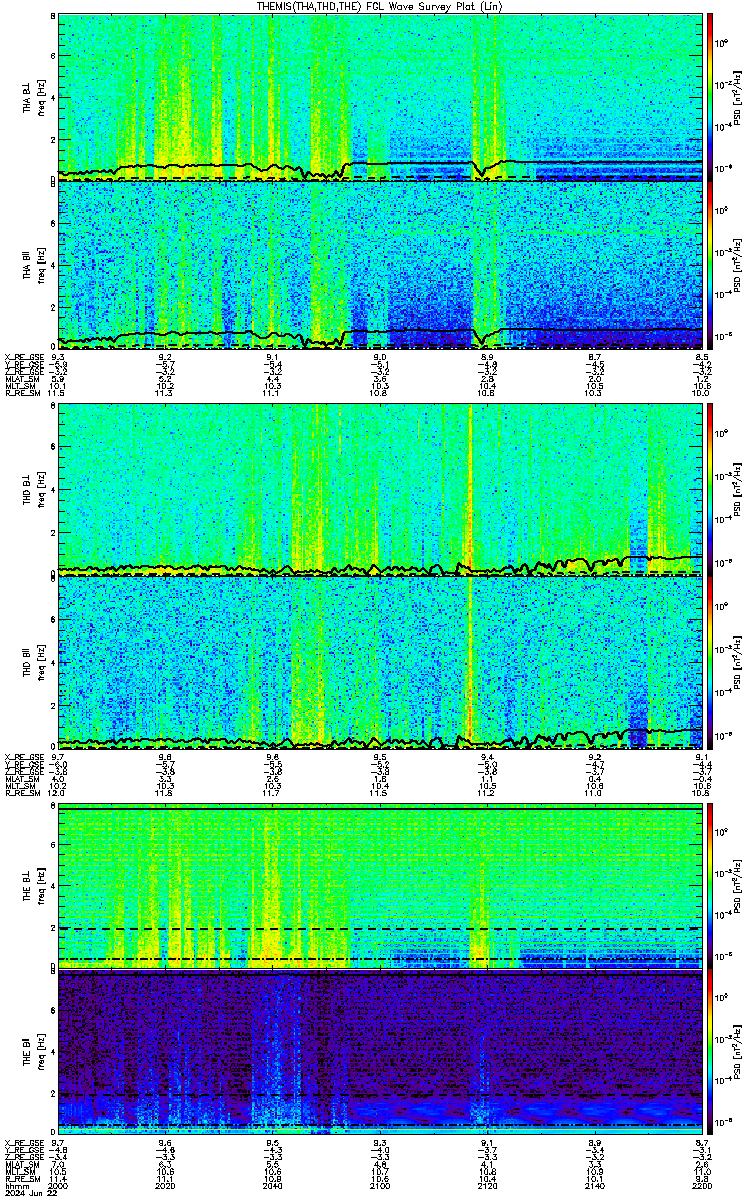
Task: Click the color bar beside THA B-perpendicular panel
Action: pyautogui.click(x=710, y=97)
